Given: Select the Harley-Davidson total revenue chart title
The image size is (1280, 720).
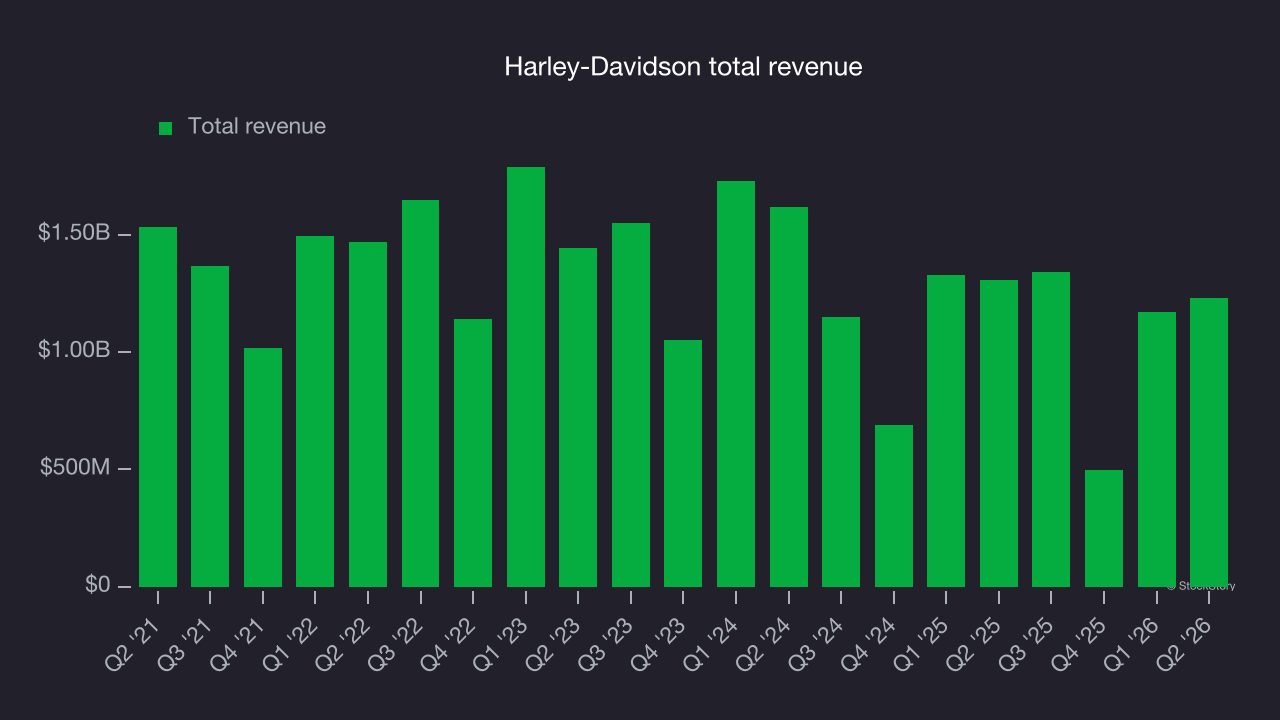Looking at the screenshot, I should click(683, 67).
